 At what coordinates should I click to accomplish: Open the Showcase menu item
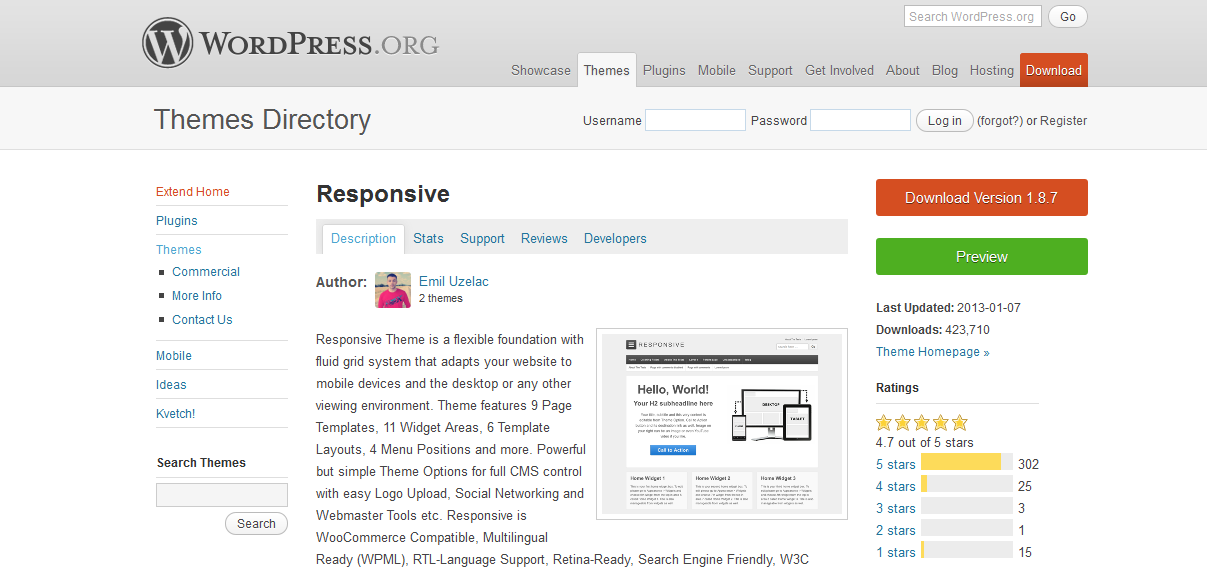click(541, 70)
